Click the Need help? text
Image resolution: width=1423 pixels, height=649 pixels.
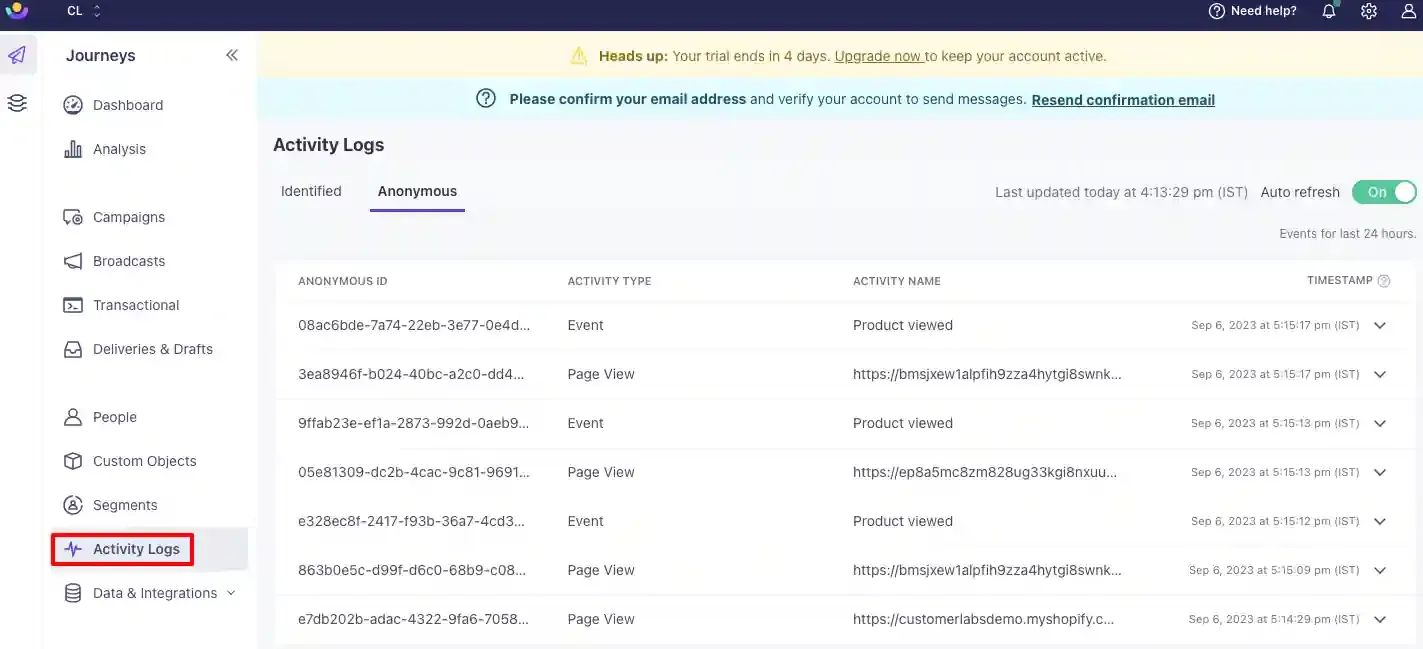tap(1264, 11)
